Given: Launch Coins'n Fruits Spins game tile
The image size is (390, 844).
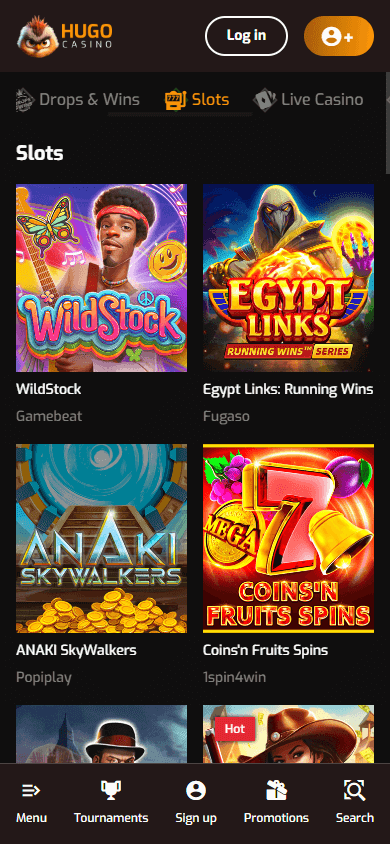Looking at the screenshot, I should click(x=288, y=538).
